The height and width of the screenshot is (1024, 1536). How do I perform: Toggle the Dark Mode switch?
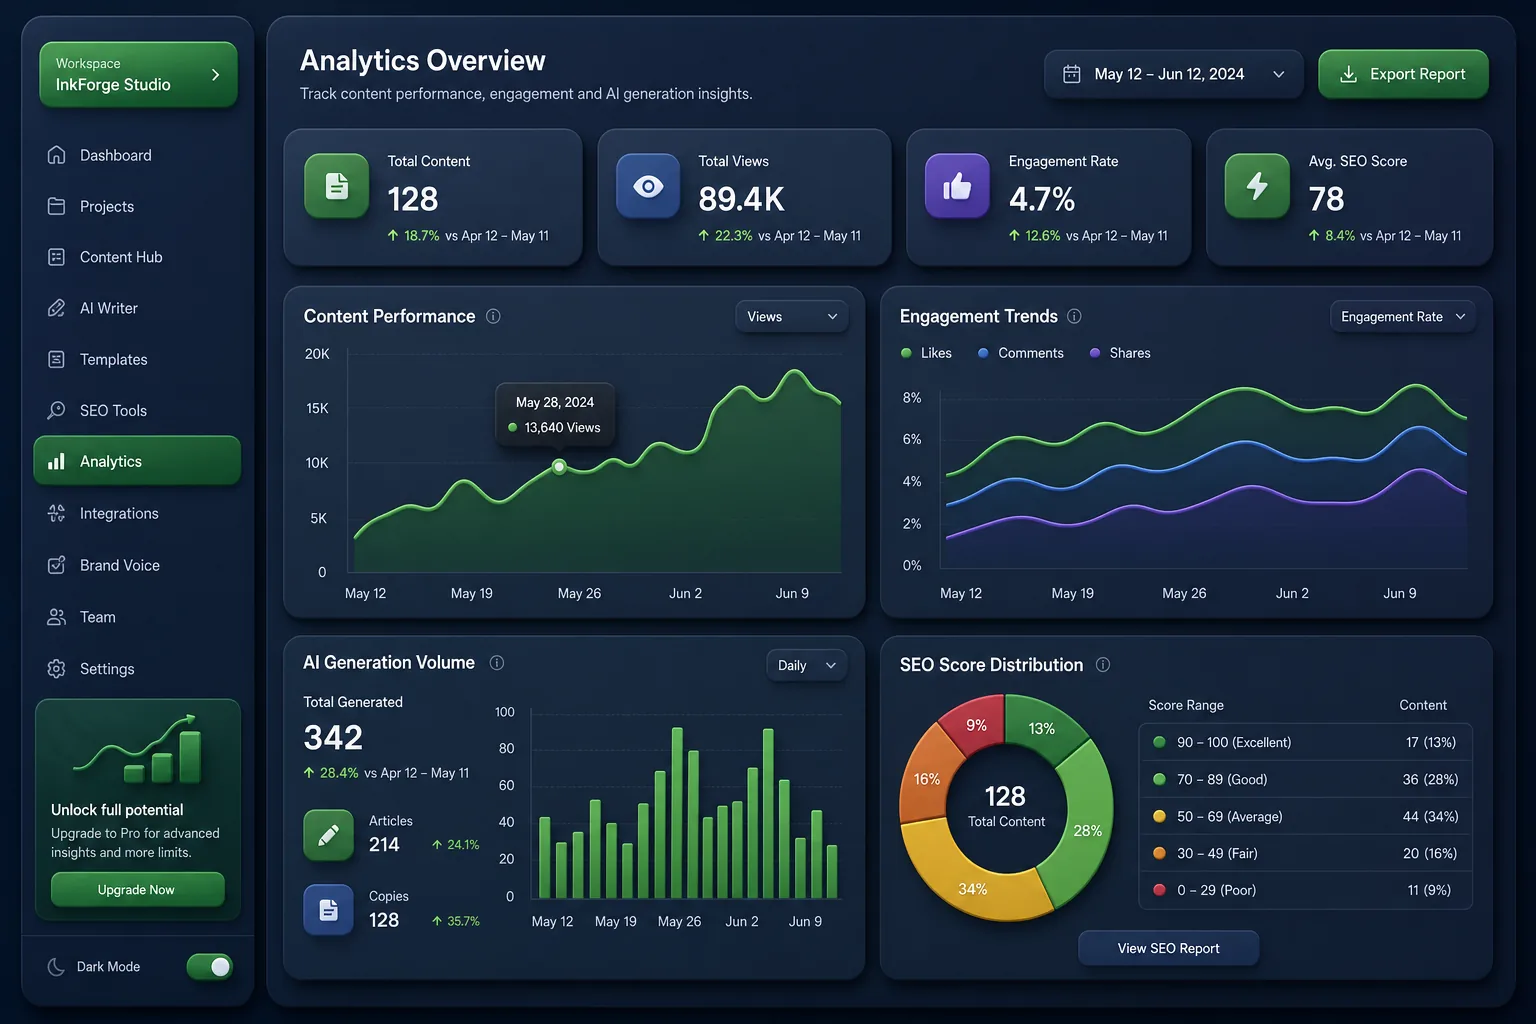click(x=210, y=966)
